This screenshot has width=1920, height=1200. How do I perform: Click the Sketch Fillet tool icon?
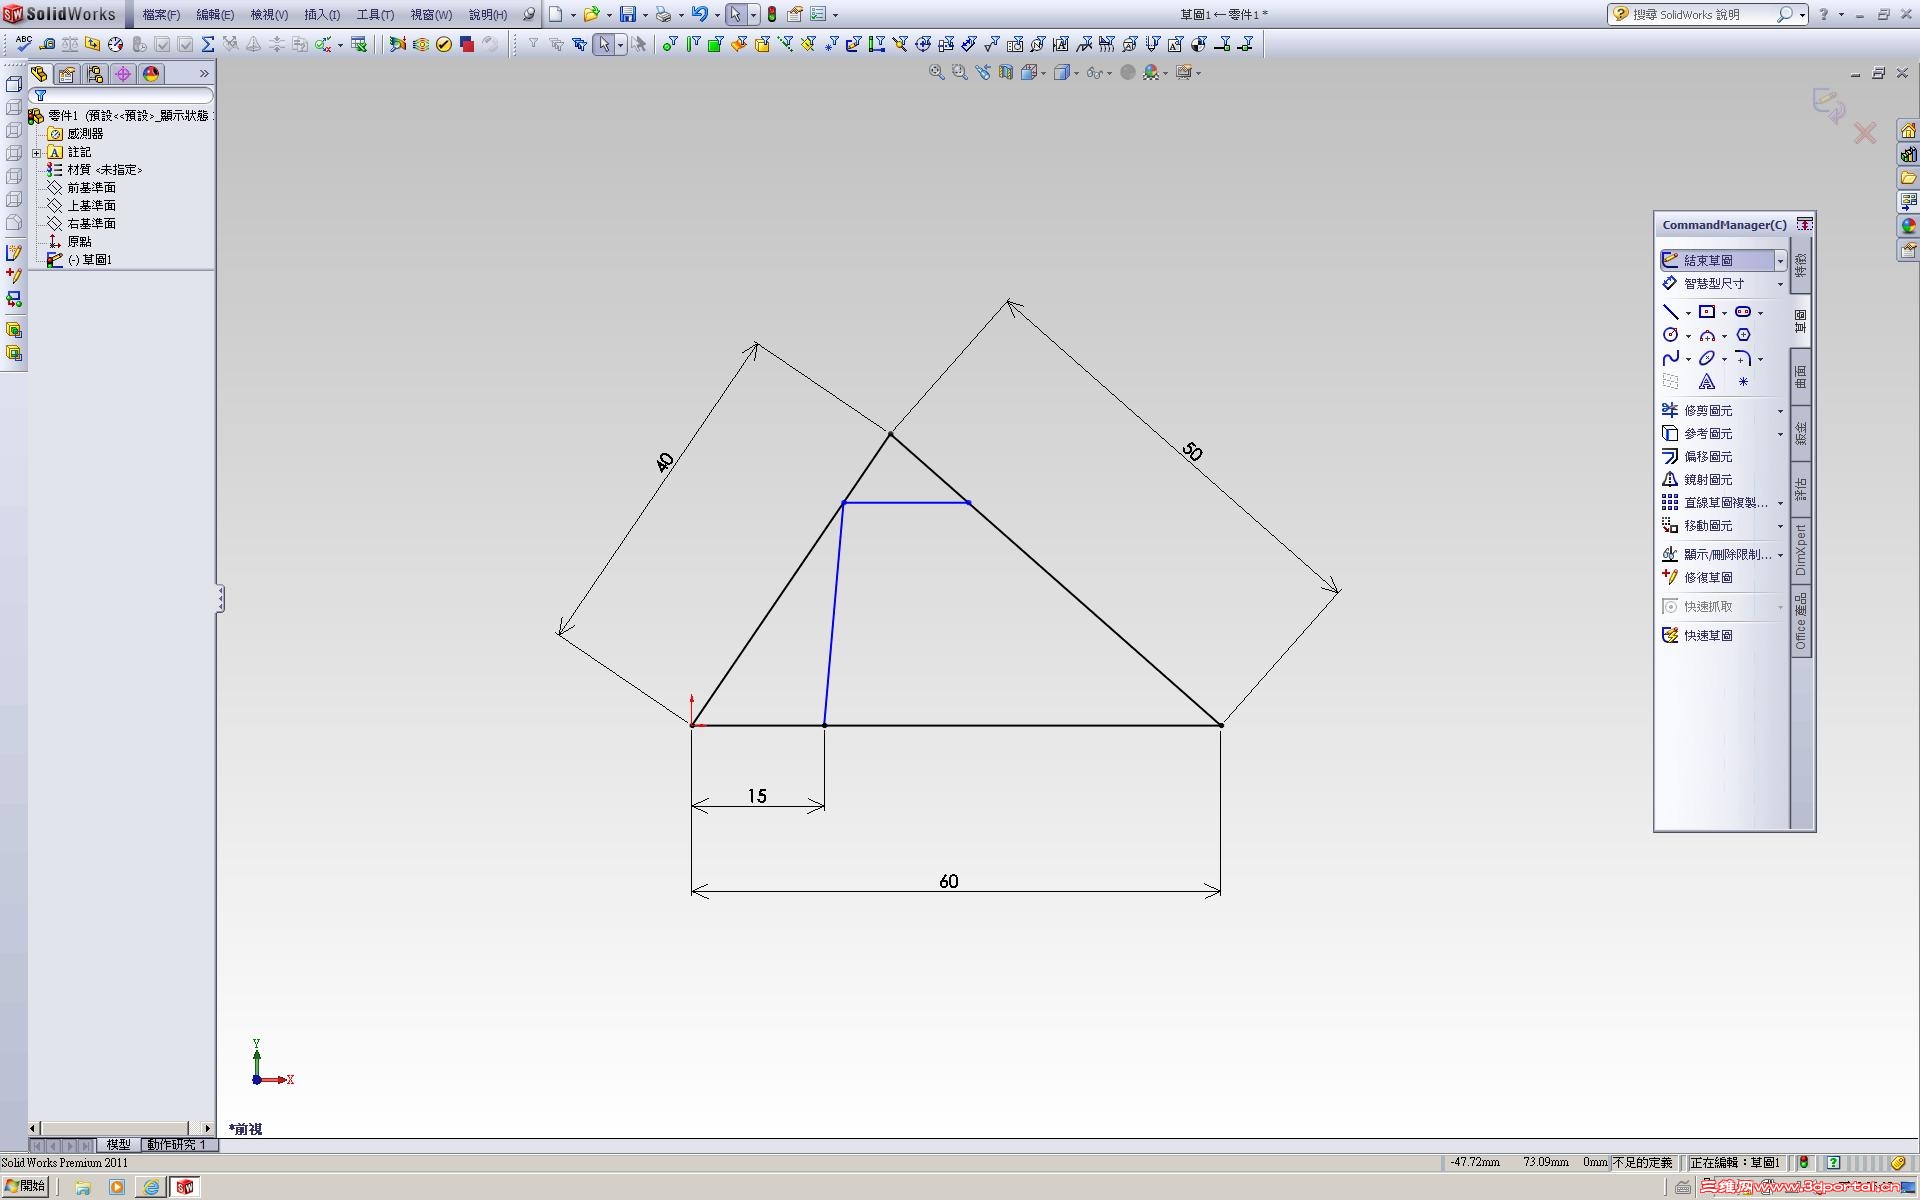tap(1743, 358)
